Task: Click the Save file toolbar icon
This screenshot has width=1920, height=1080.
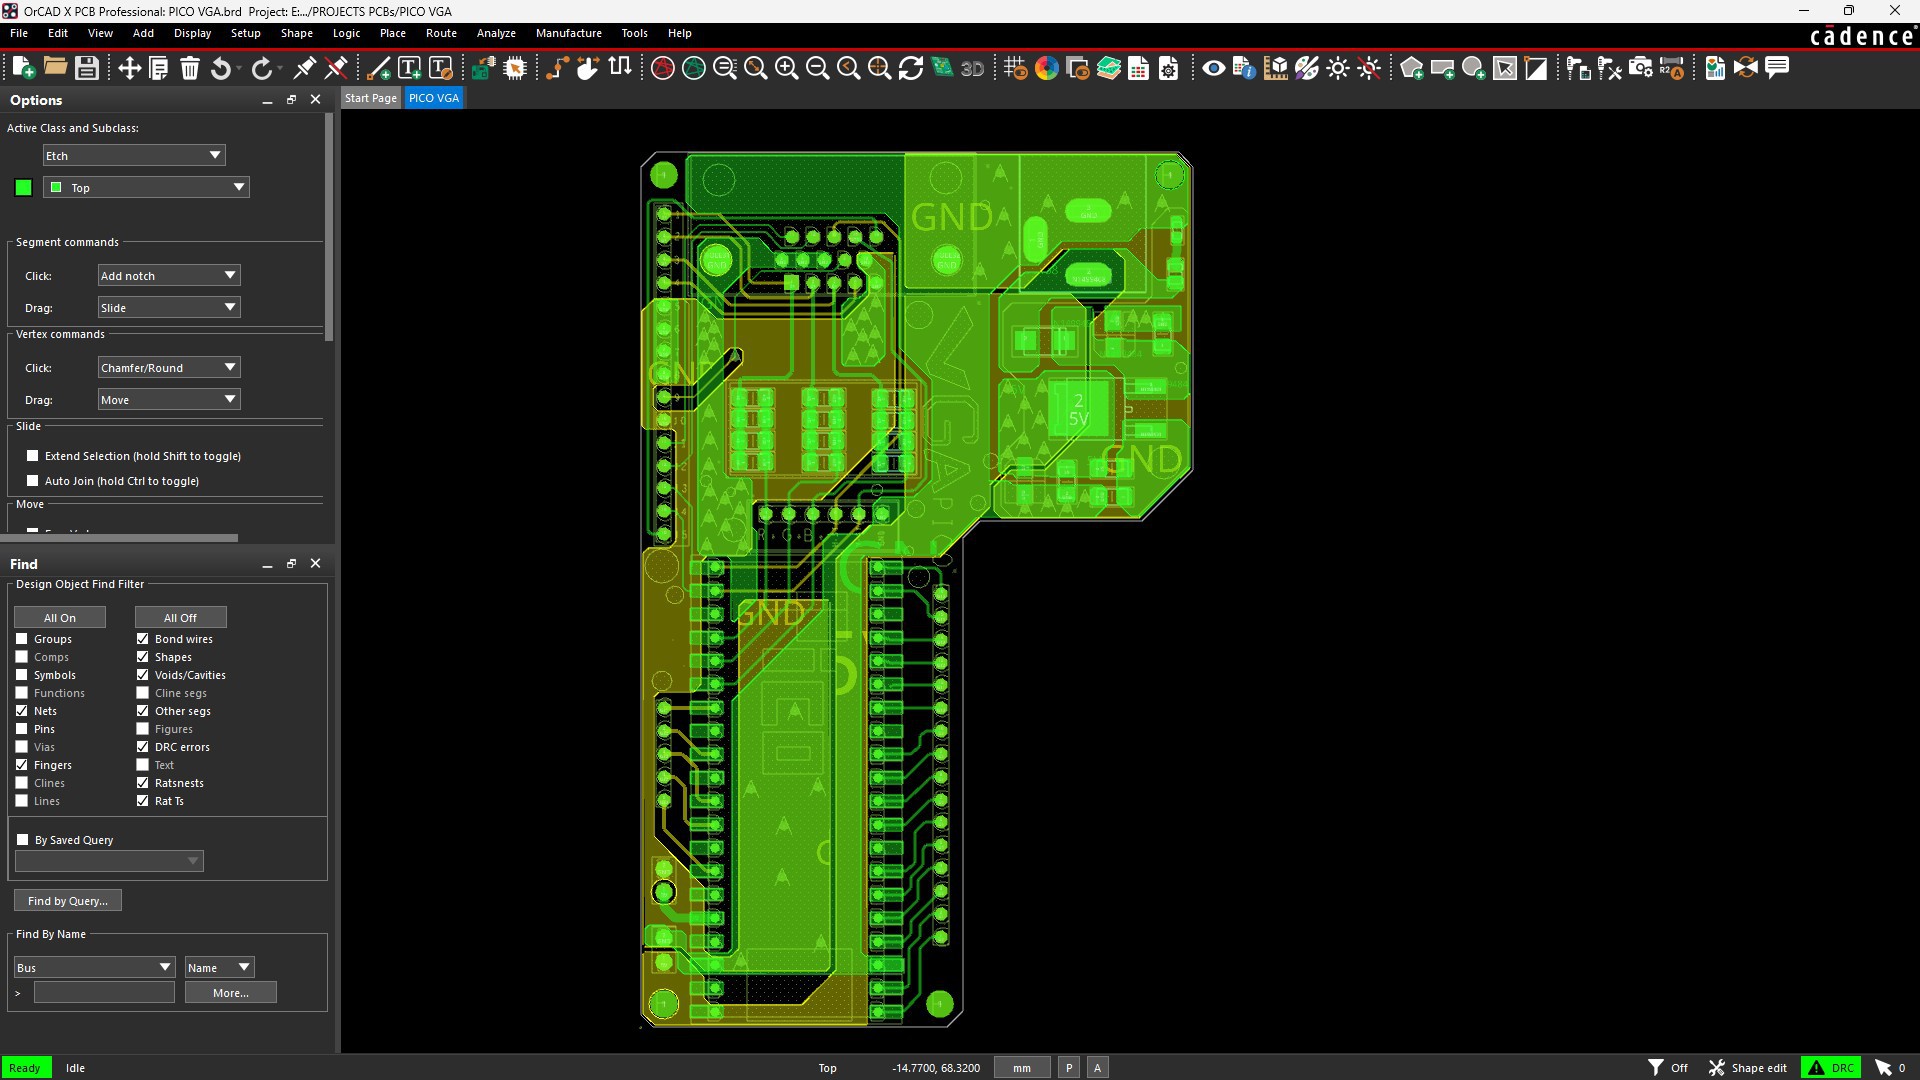Action: [x=87, y=68]
